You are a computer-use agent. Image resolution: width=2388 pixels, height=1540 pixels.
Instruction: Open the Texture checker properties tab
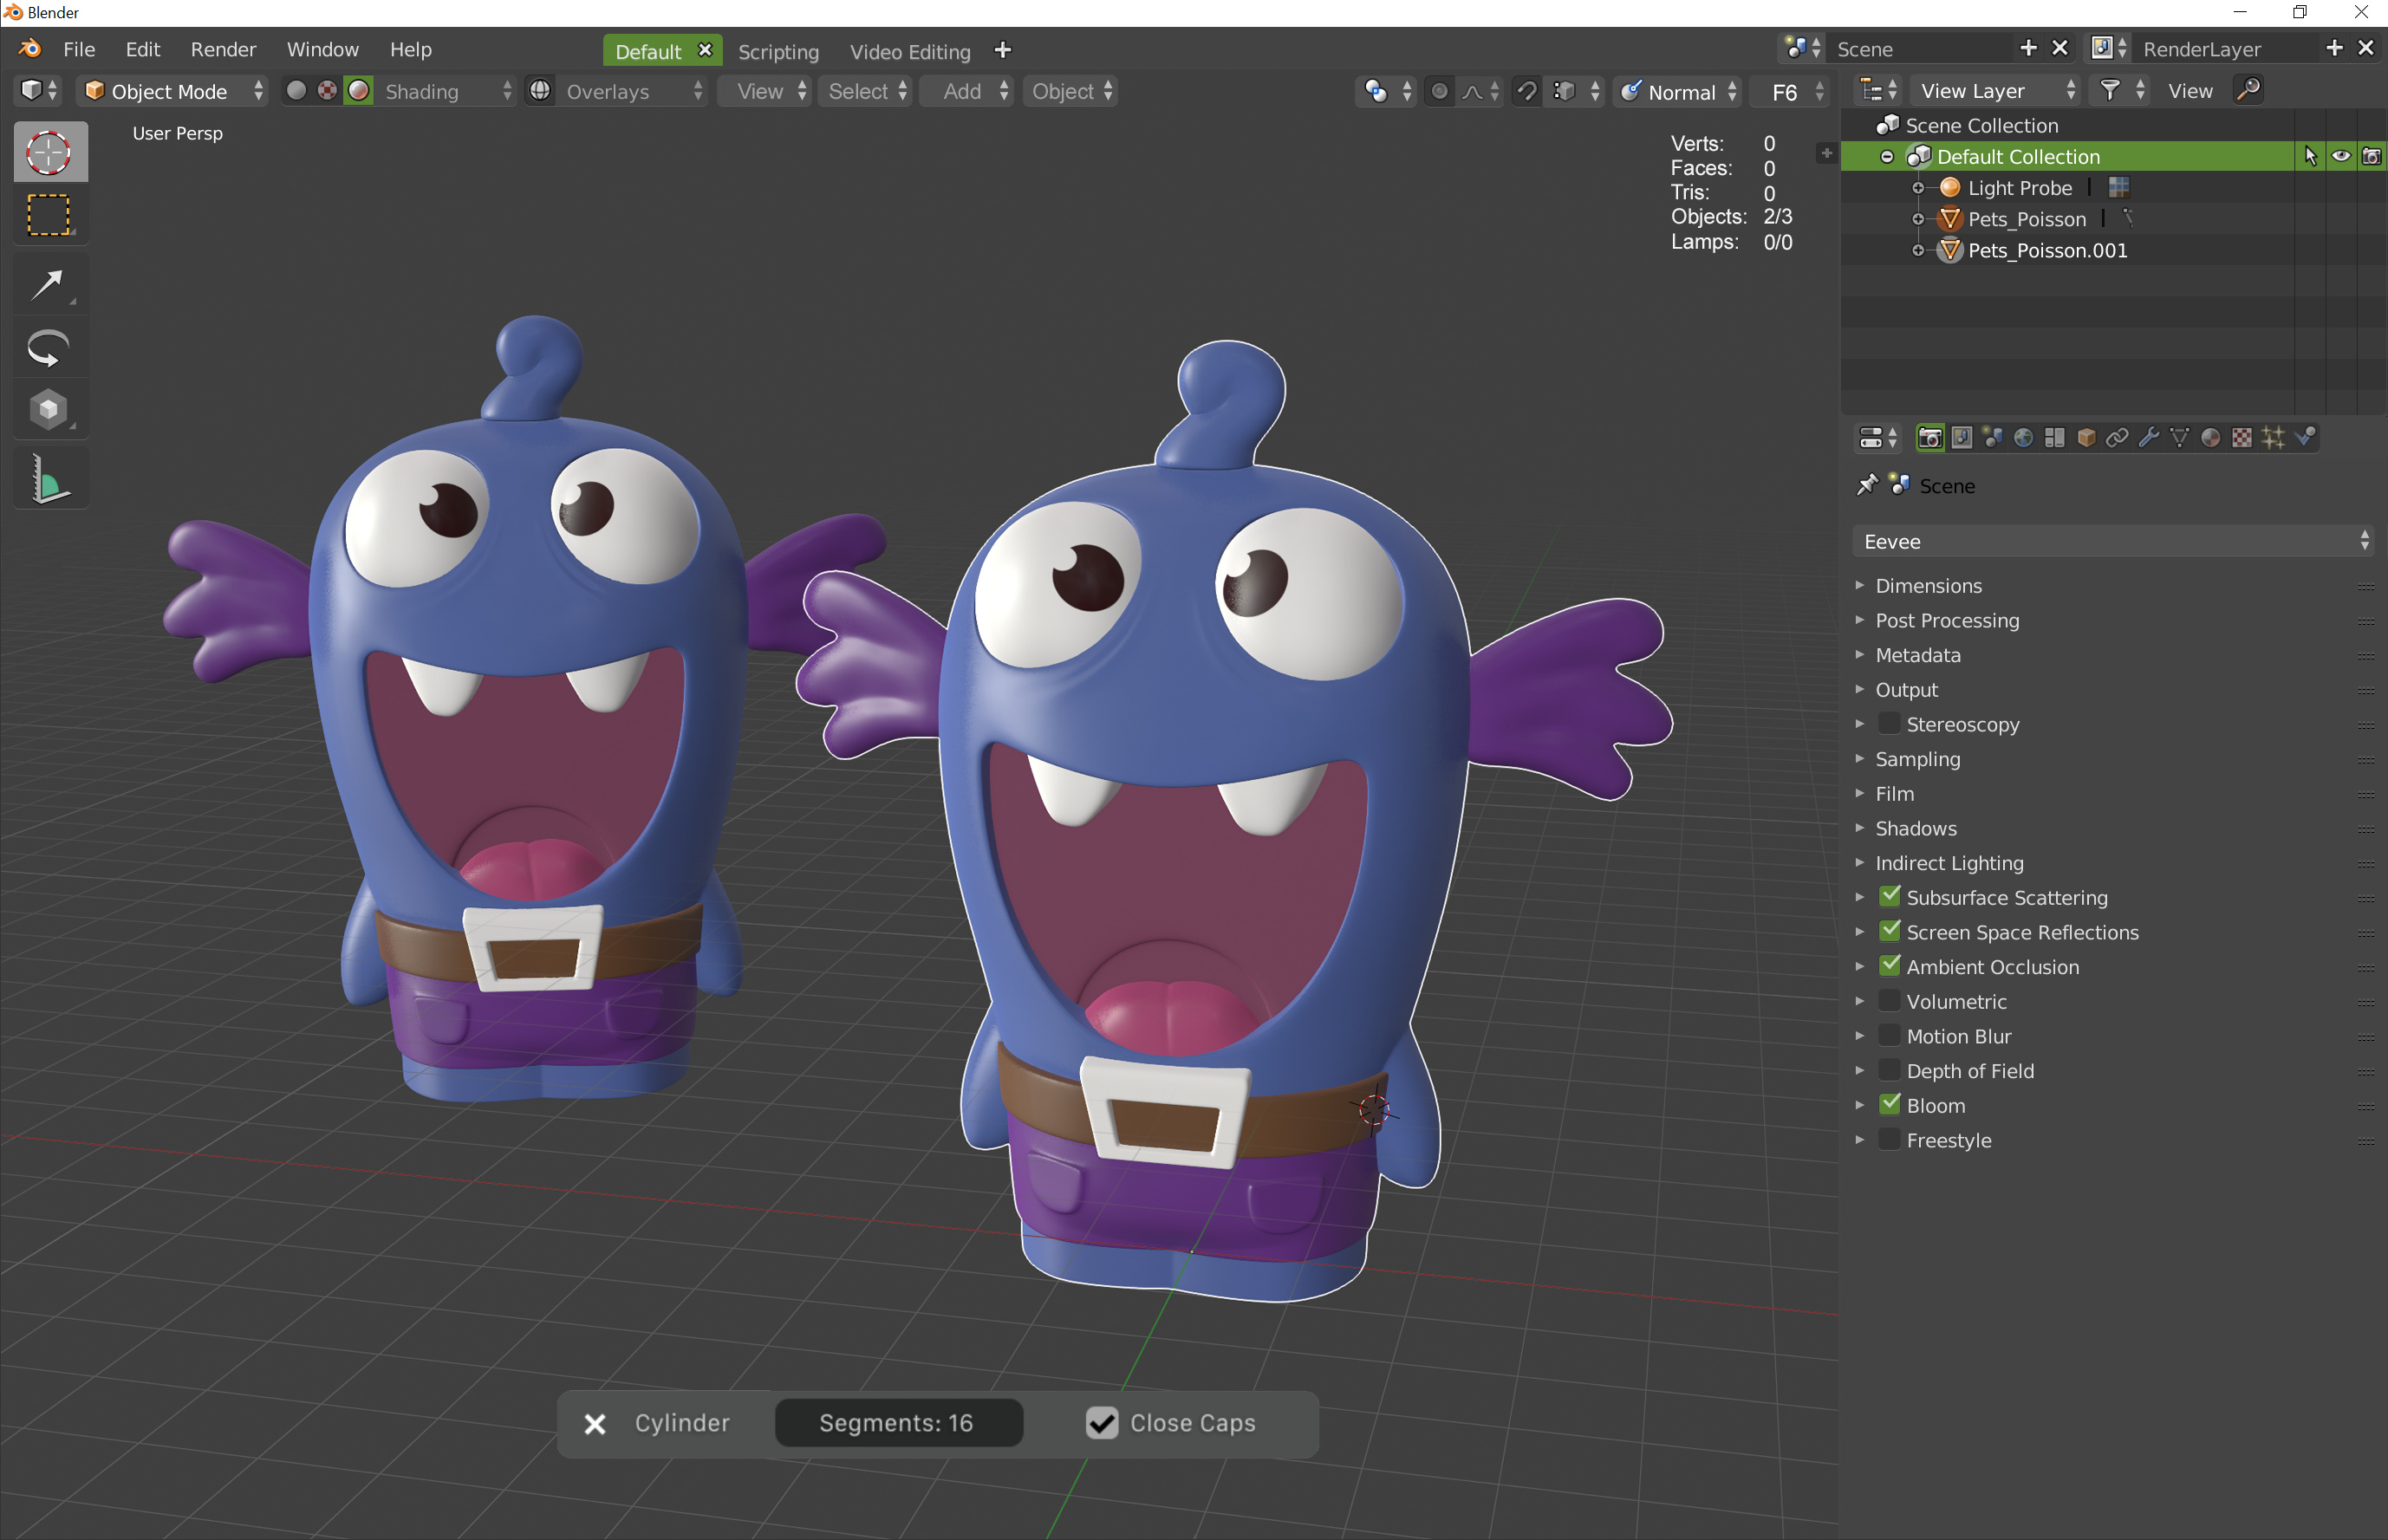[2242, 438]
